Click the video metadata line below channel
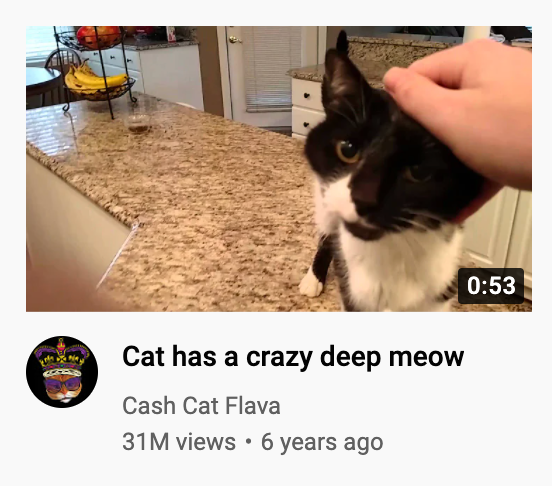Image resolution: width=552 pixels, height=486 pixels. 253,443
